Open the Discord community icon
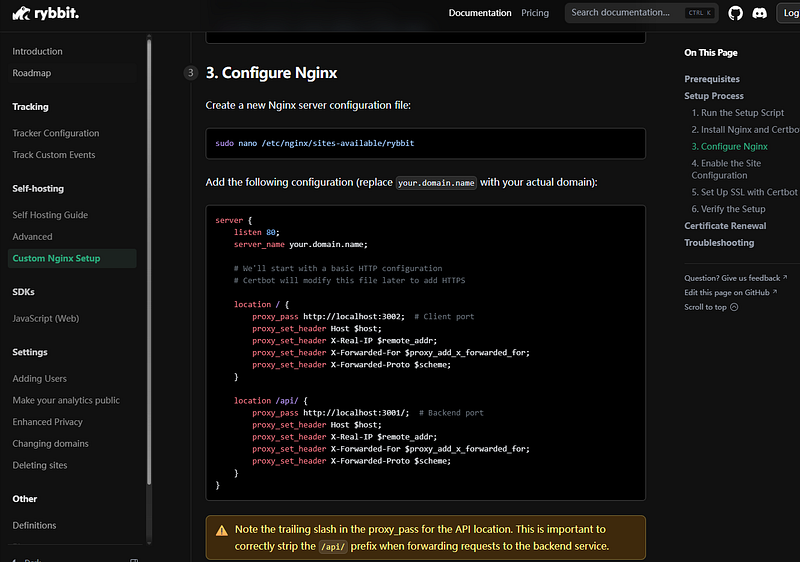 tap(759, 13)
